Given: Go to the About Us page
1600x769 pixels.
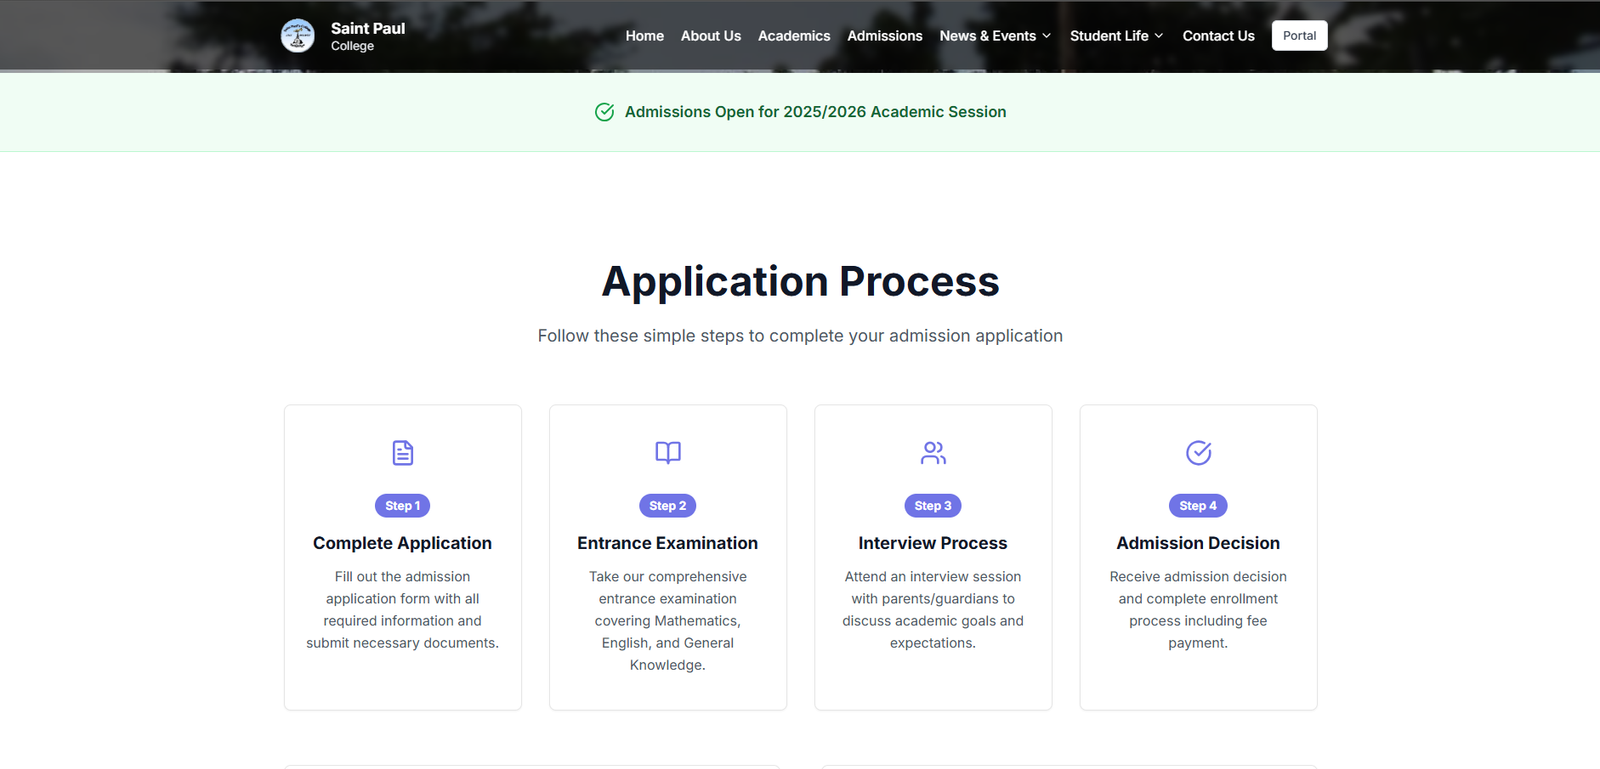Looking at the screenshot, I should click(710, 36).
